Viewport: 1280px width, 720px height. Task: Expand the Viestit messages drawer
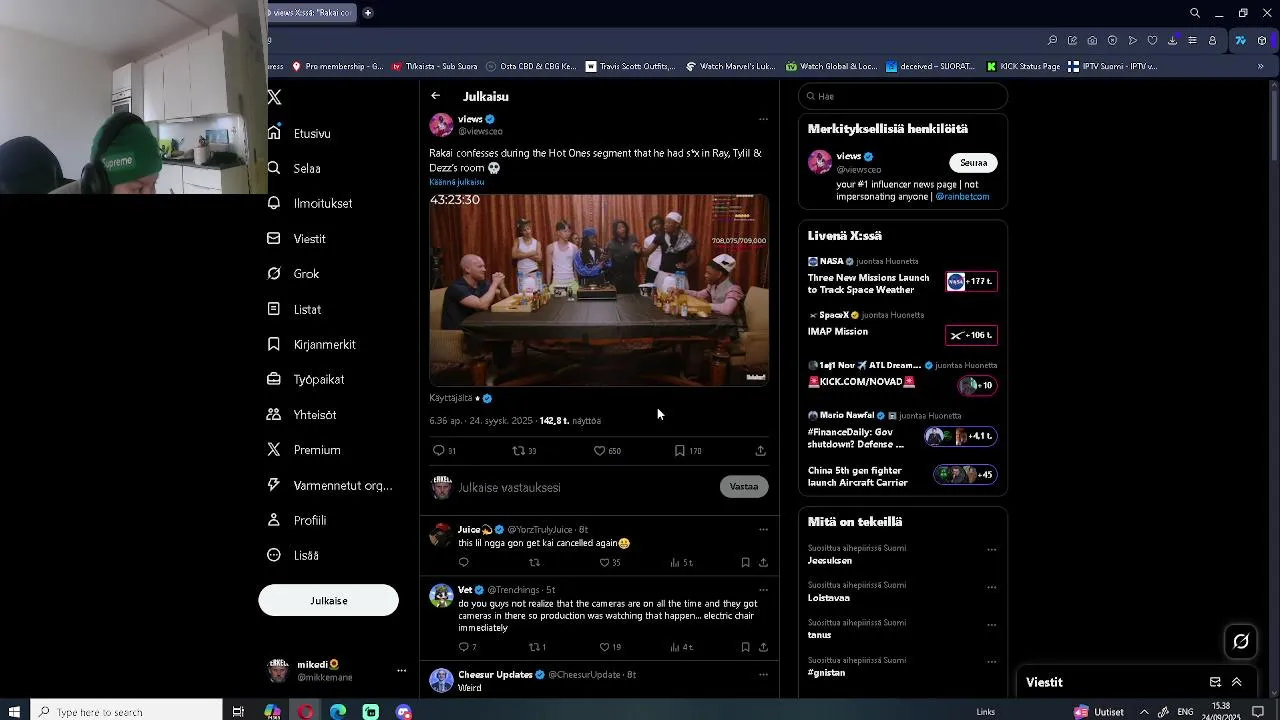[1237, 682]
